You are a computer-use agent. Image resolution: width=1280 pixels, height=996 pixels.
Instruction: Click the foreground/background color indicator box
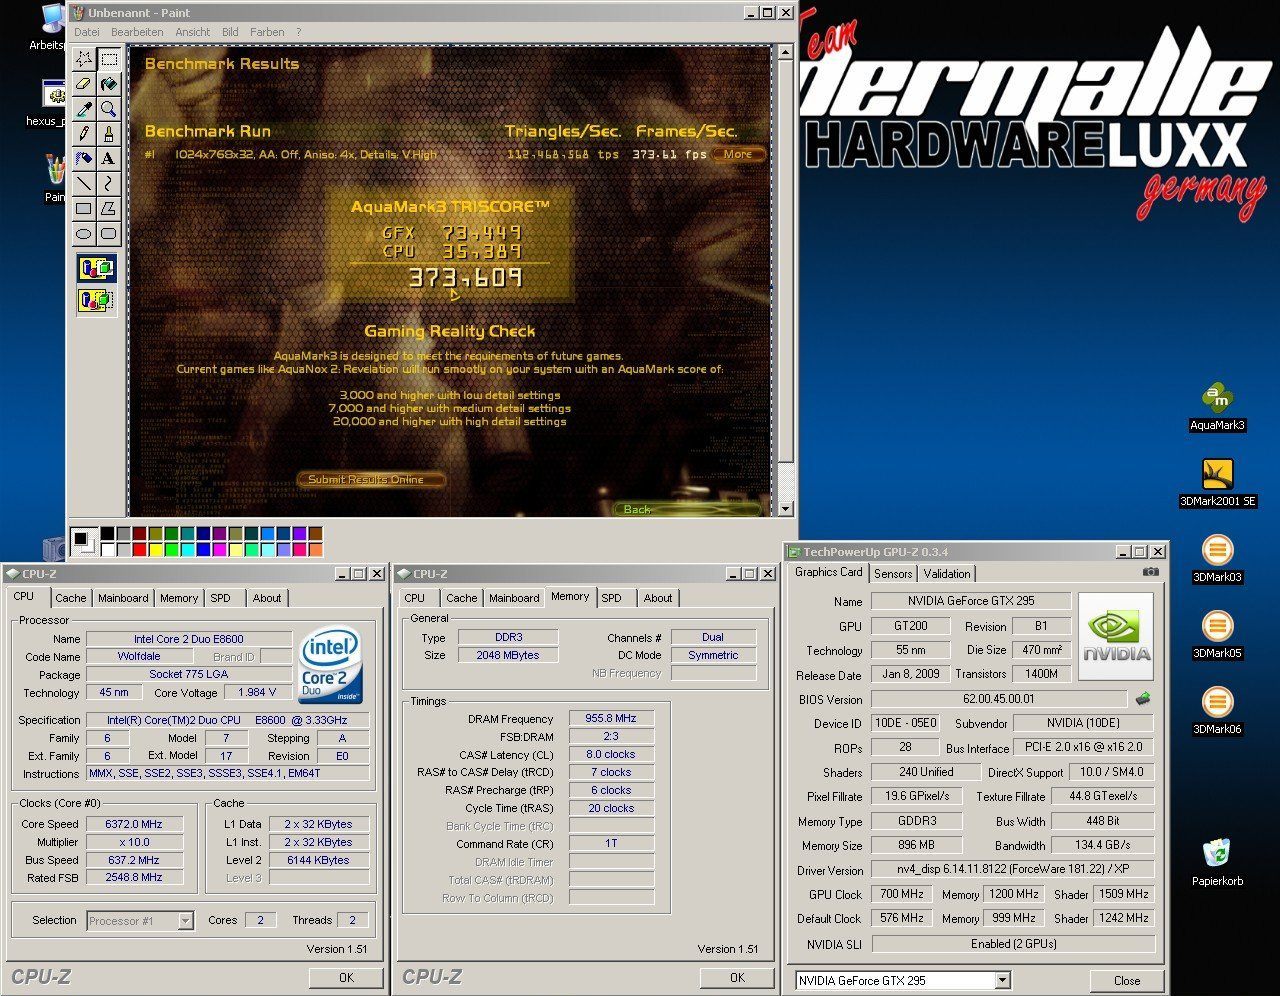pos(83,542)
